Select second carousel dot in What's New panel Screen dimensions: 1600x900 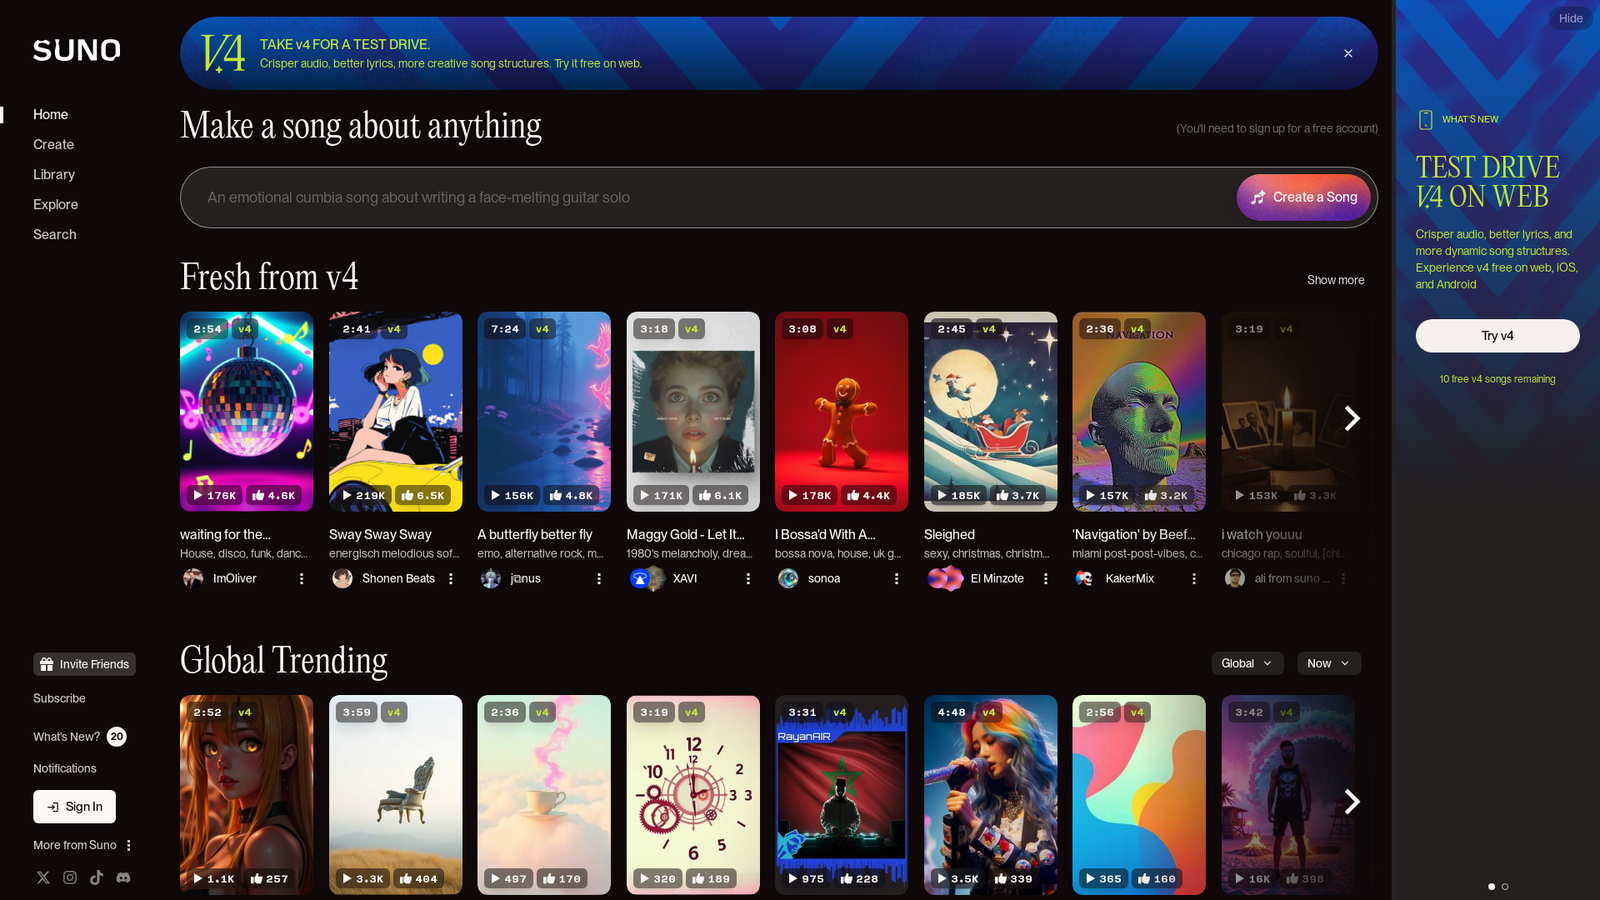coord(1505,886)
